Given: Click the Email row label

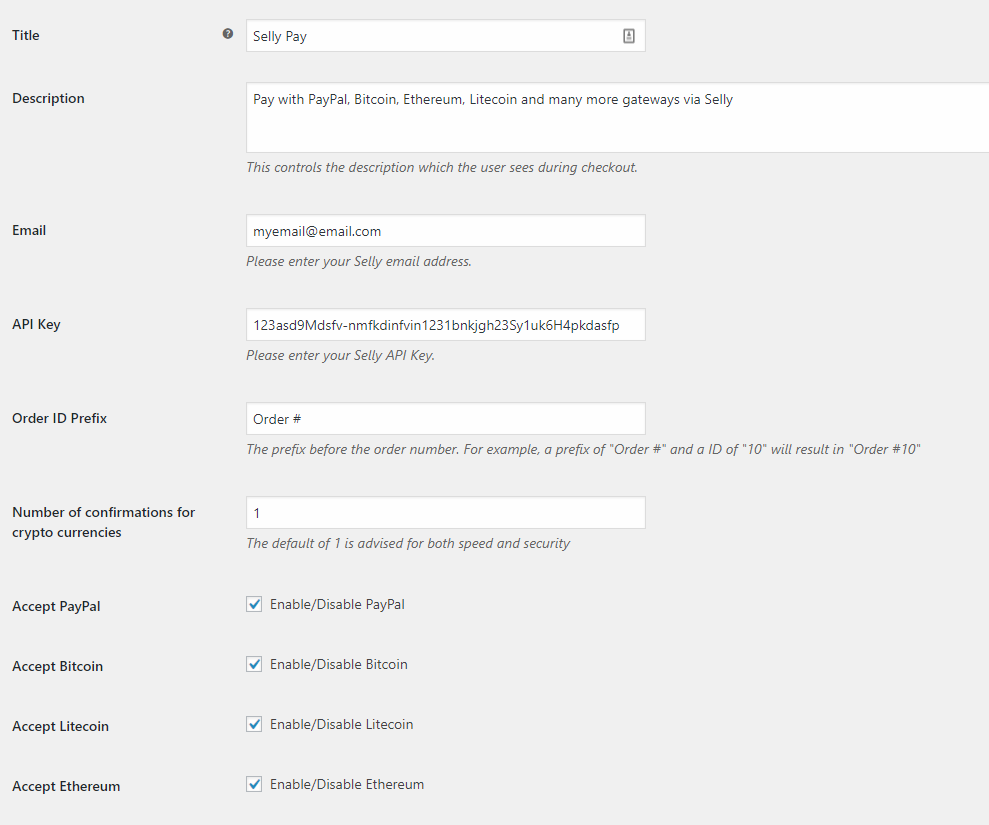Looking at the screenshot, I should tap(29, 231).
